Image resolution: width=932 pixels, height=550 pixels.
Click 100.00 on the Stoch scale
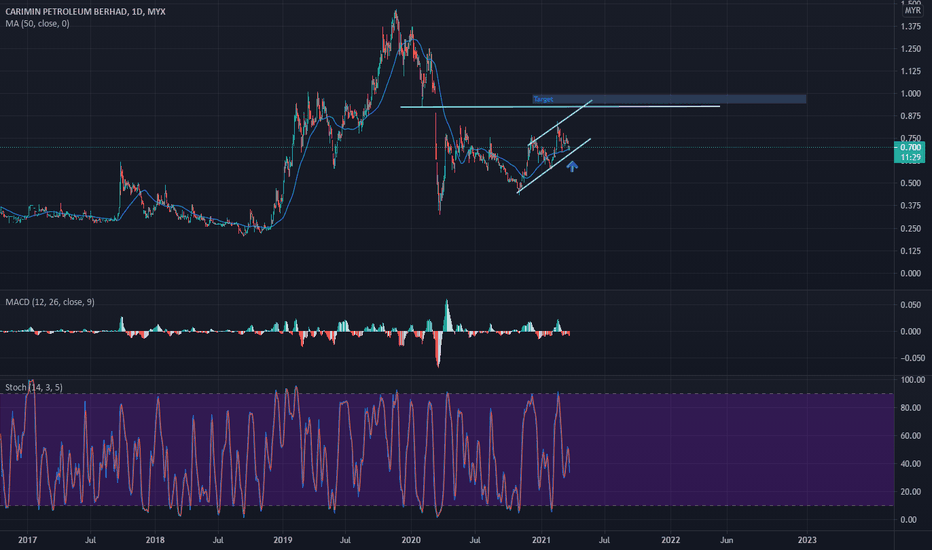[912, 379]
